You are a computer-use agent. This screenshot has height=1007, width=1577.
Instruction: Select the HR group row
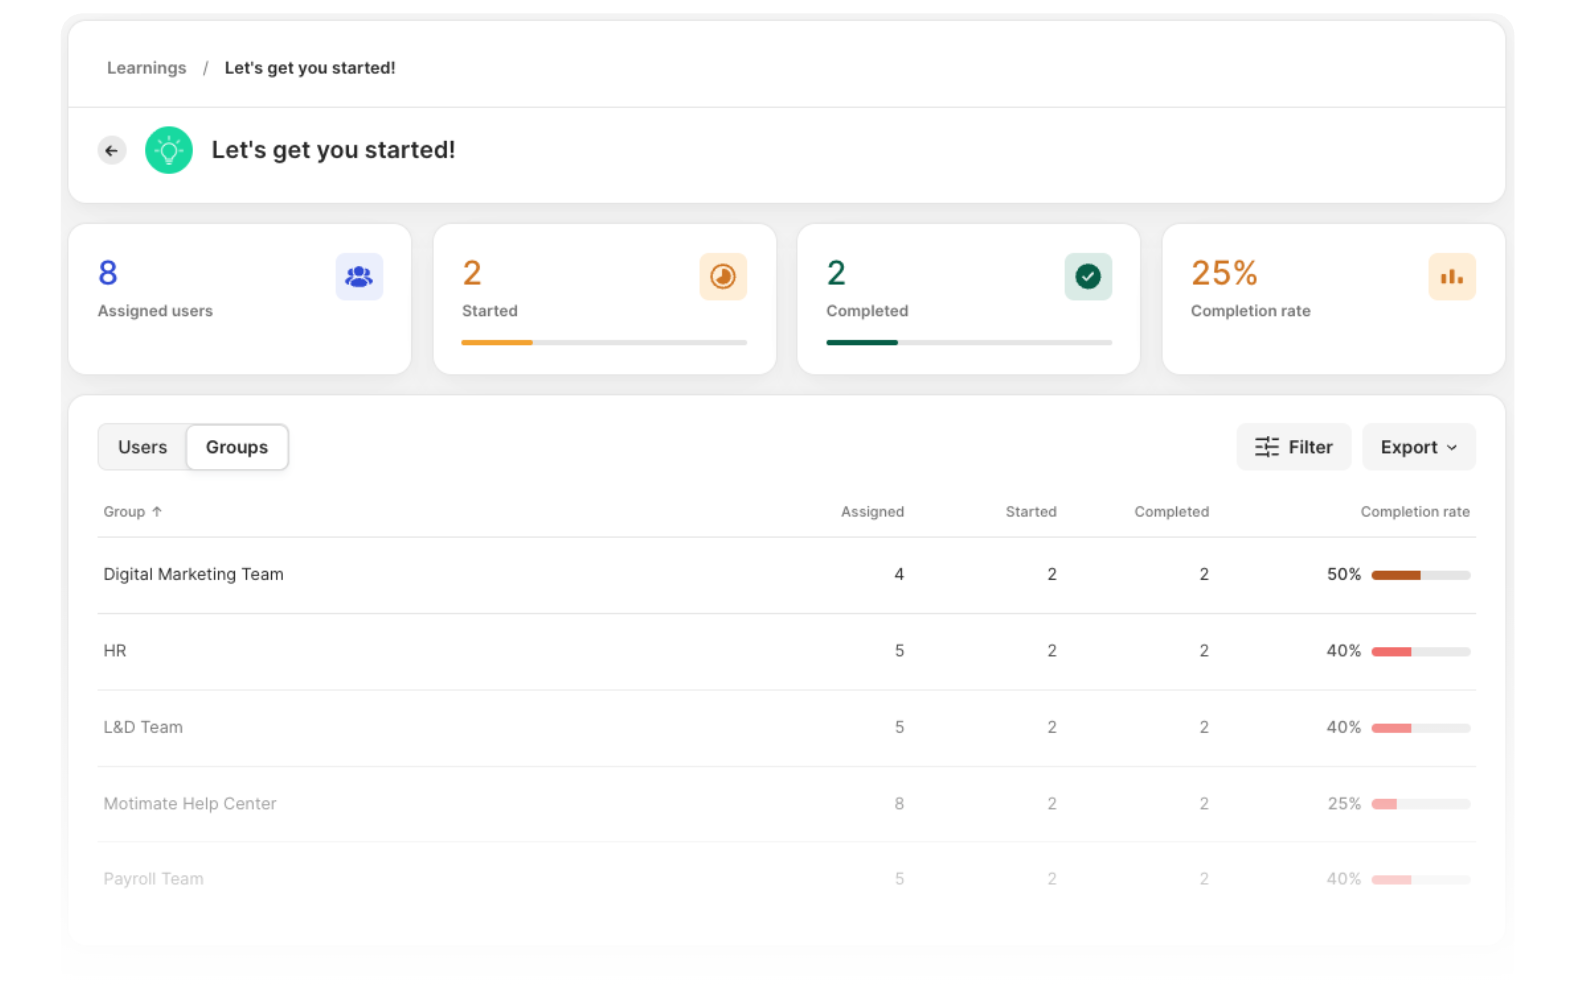[786, 651]
